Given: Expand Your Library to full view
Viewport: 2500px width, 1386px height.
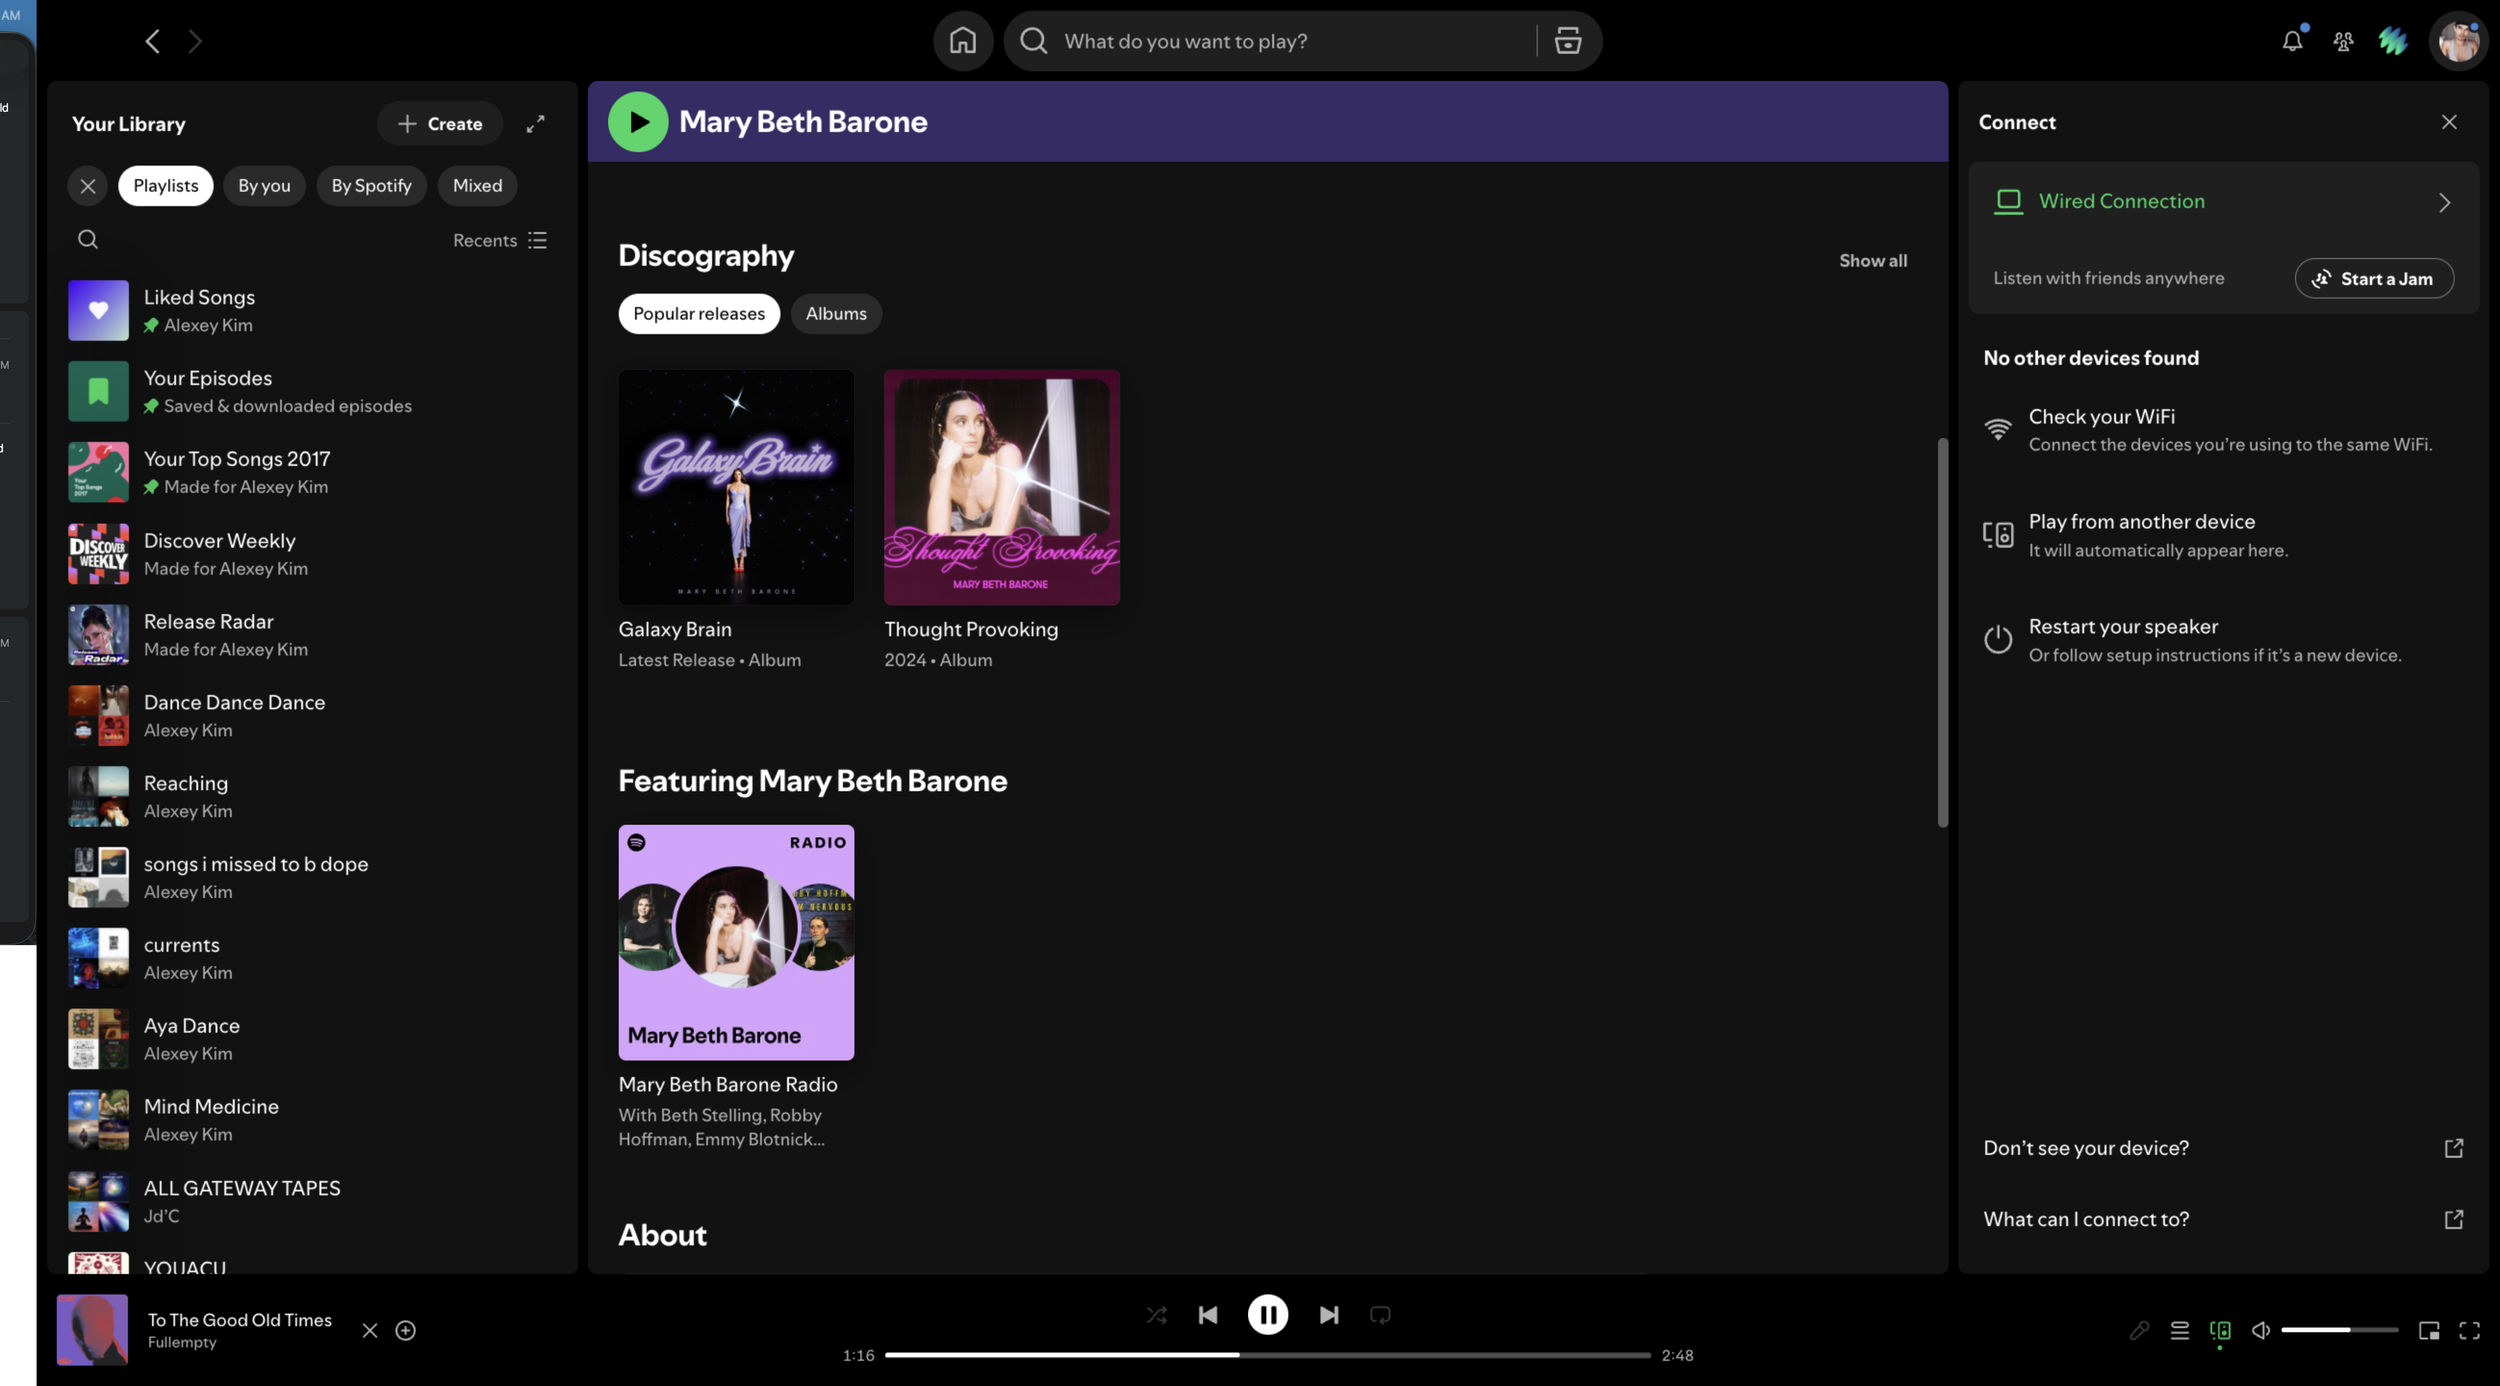Looking at the screenshot, I should tap(536, 123).
